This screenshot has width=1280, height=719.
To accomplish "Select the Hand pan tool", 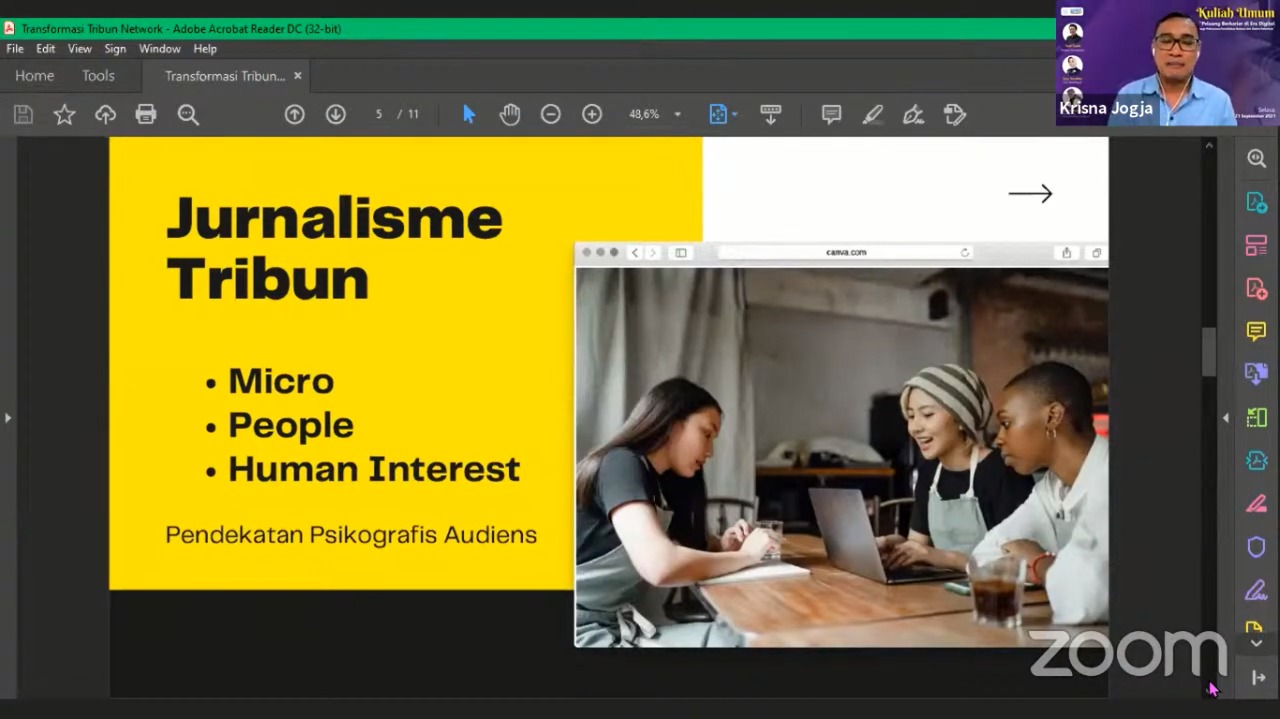I will click(510, 115).
